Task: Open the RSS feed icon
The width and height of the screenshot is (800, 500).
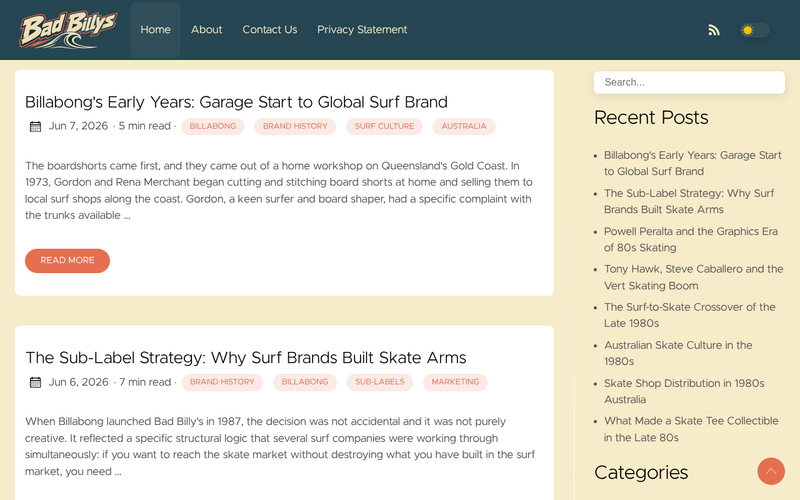Action: [714, 30]
